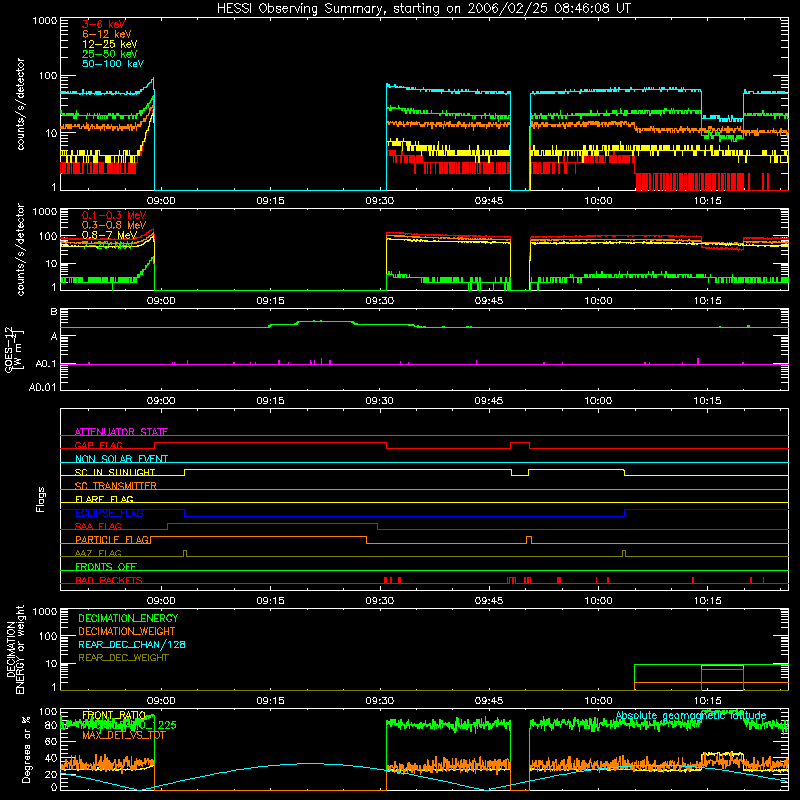This screenshot has height=800, width=800.
Task: Select the FRONTS_OFF flag label
Action: point(106,567)
